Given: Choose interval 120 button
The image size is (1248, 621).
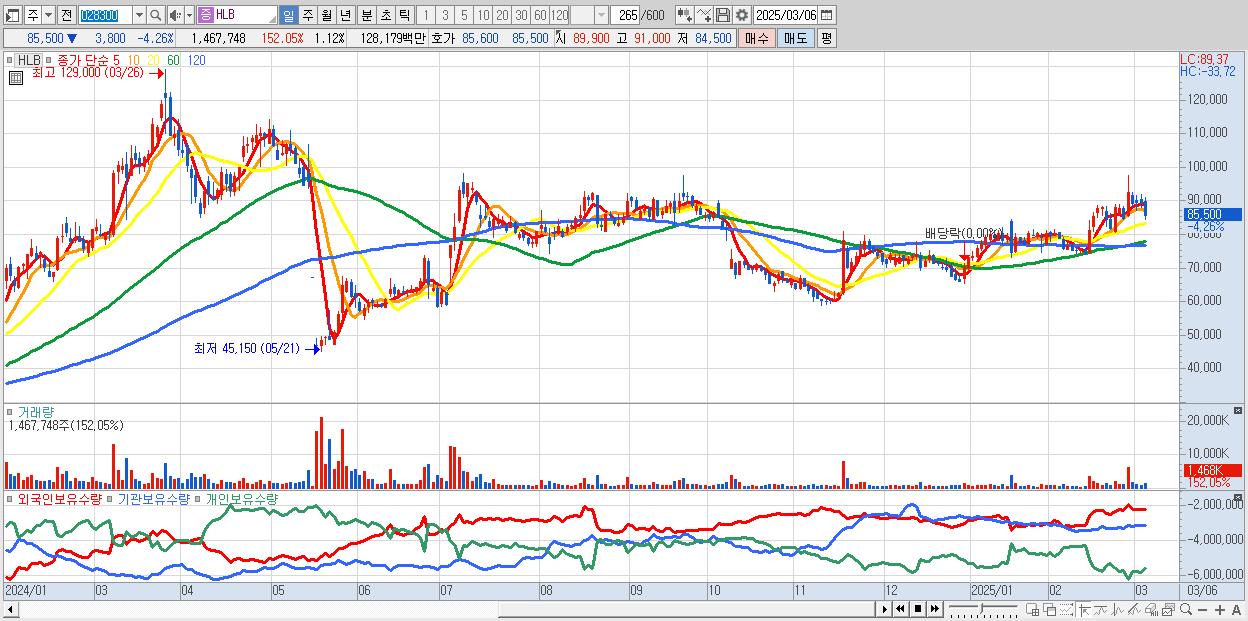Looking at the screenshot, I should pyautogui.click(x=559, y=15).
